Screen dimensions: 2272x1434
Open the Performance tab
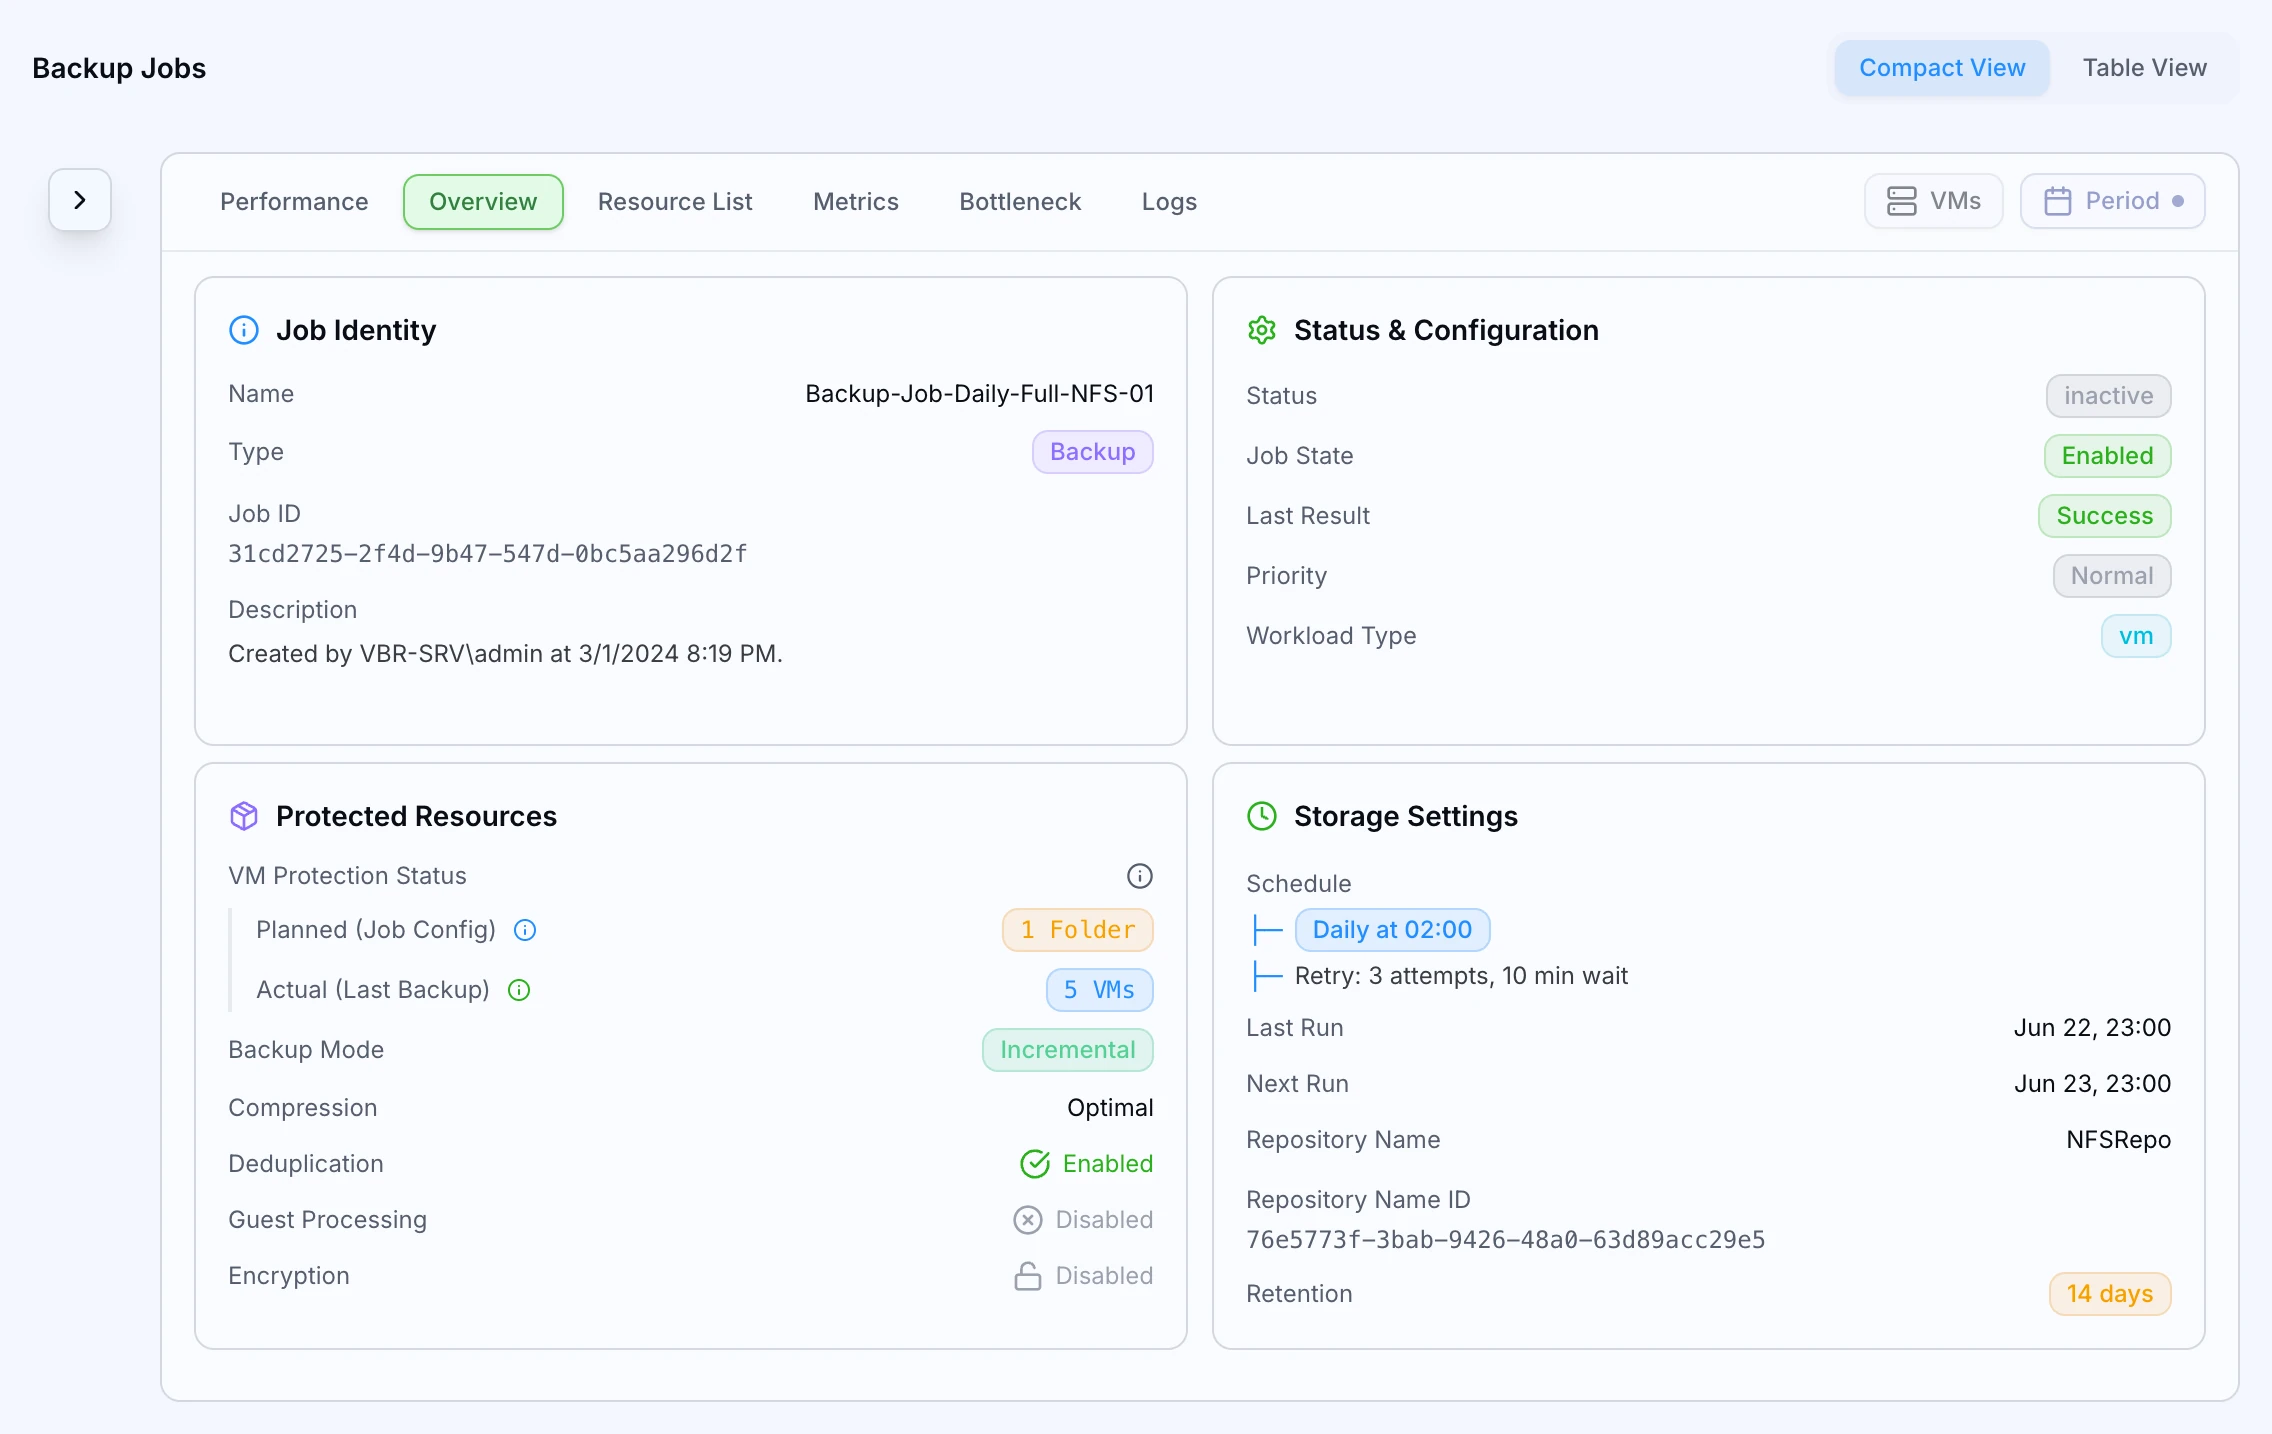[x=294, y=202]
